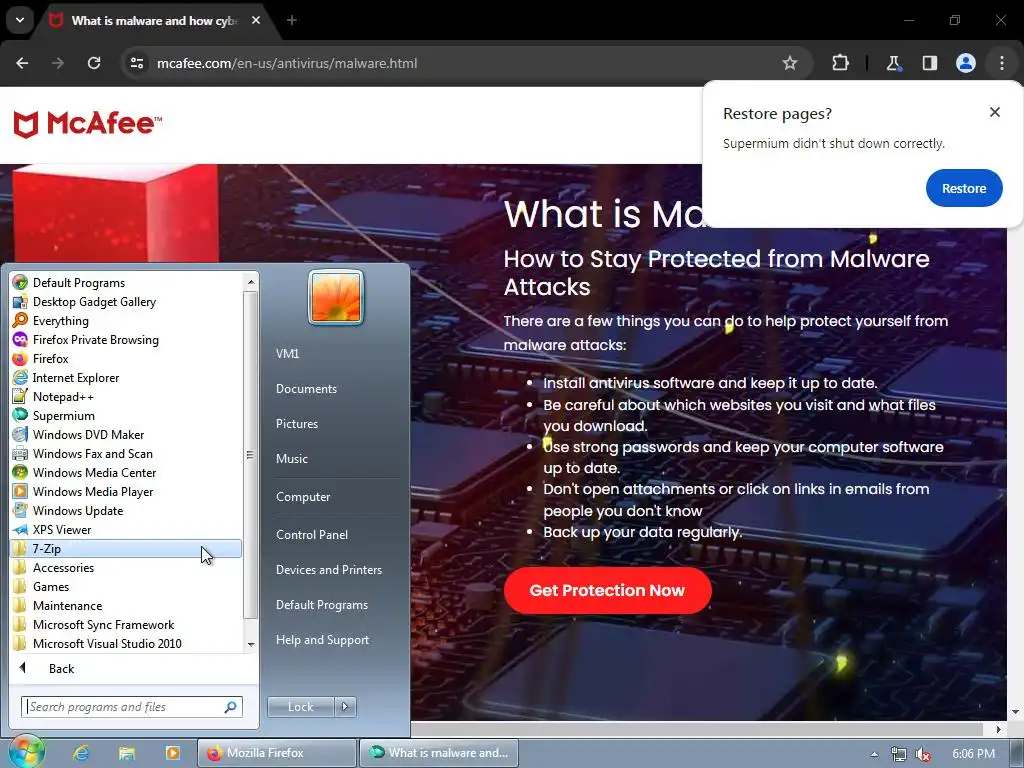This screenshot has height=768, width=1024.
Task: Launch Notepad++
Action: (126, 396)
